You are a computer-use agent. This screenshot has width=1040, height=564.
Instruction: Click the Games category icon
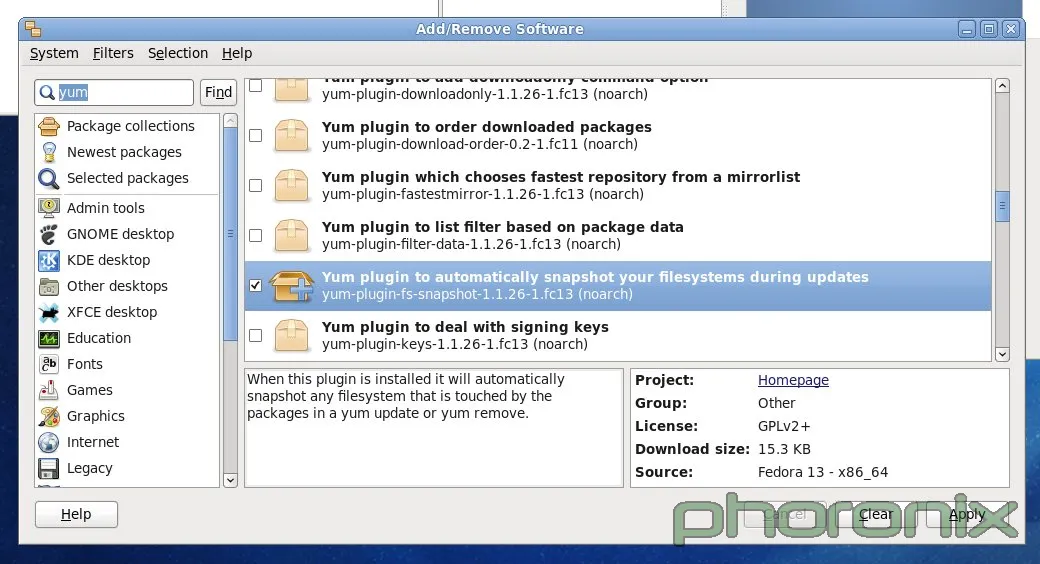click(49, 390)
